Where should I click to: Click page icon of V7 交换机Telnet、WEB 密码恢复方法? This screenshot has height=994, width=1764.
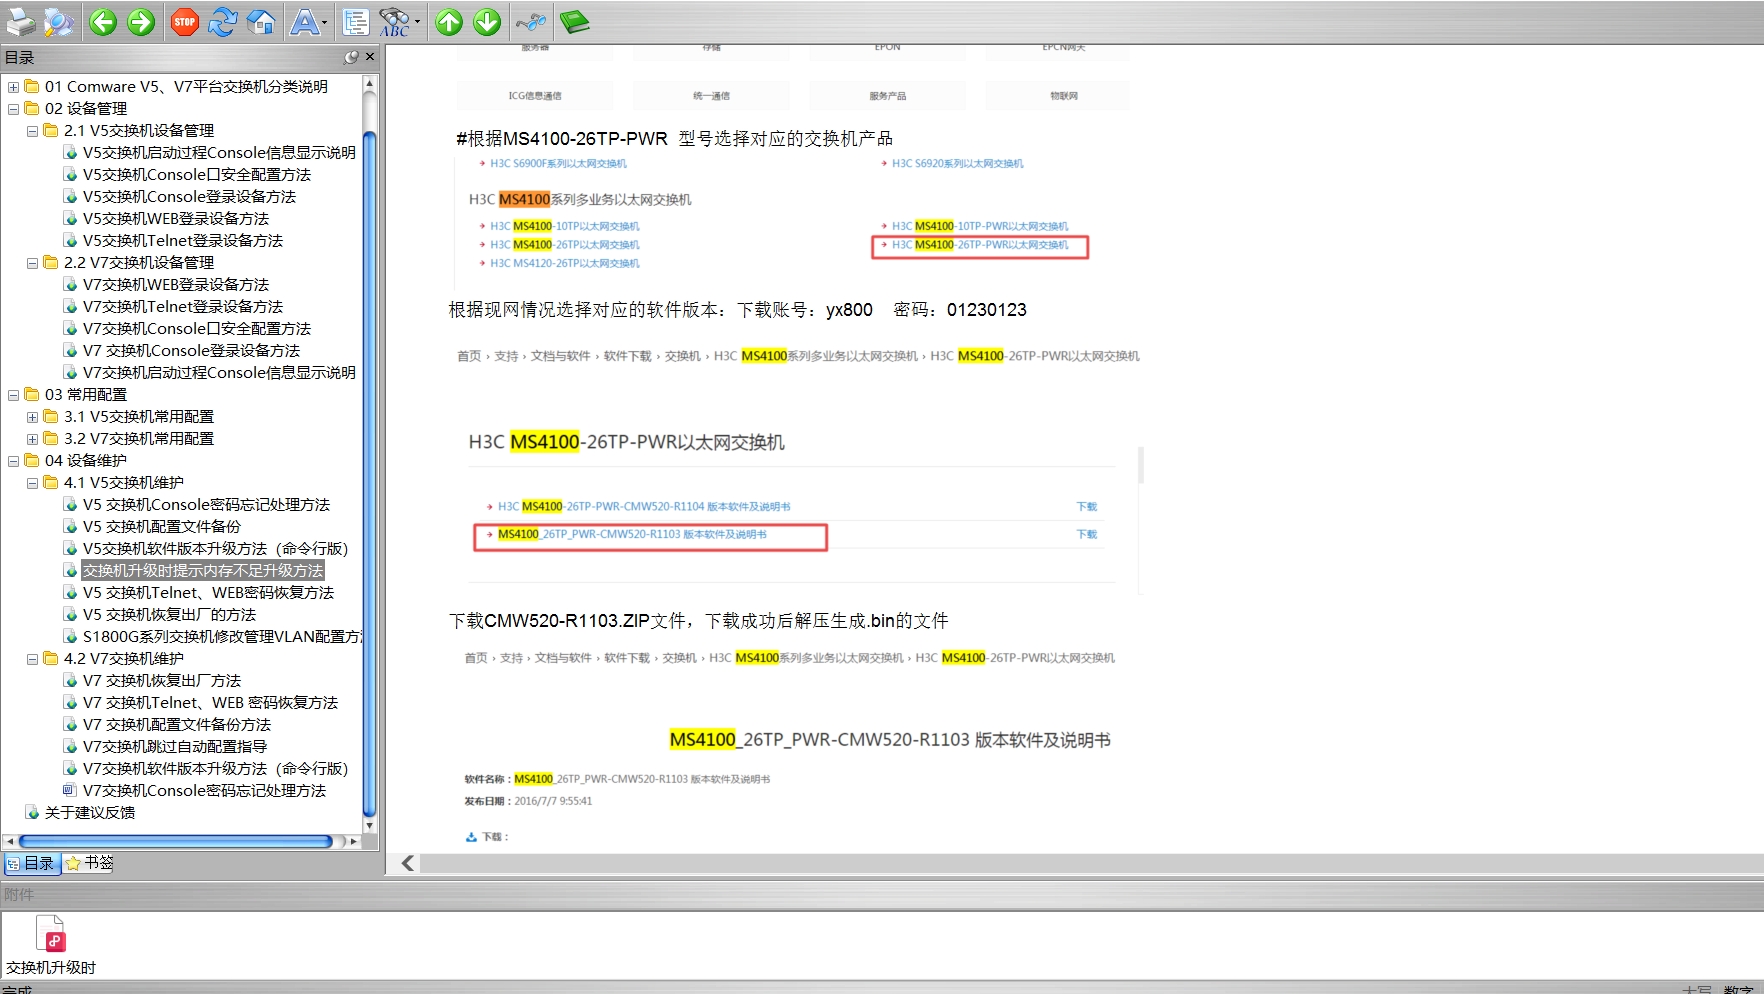click(x=70, y=703)
